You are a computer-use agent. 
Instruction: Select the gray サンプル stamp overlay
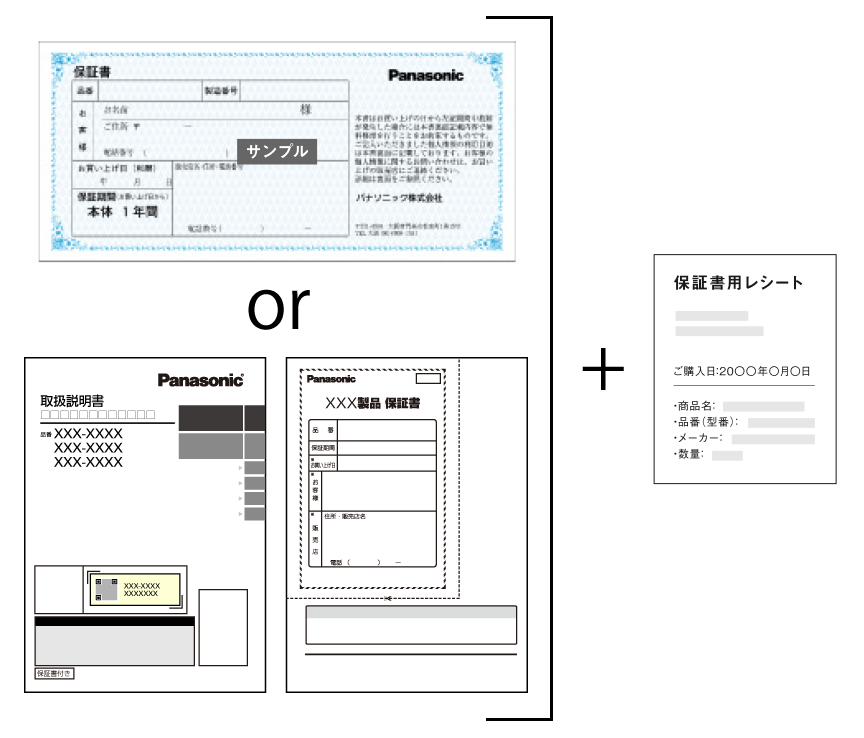pos(277,151)
